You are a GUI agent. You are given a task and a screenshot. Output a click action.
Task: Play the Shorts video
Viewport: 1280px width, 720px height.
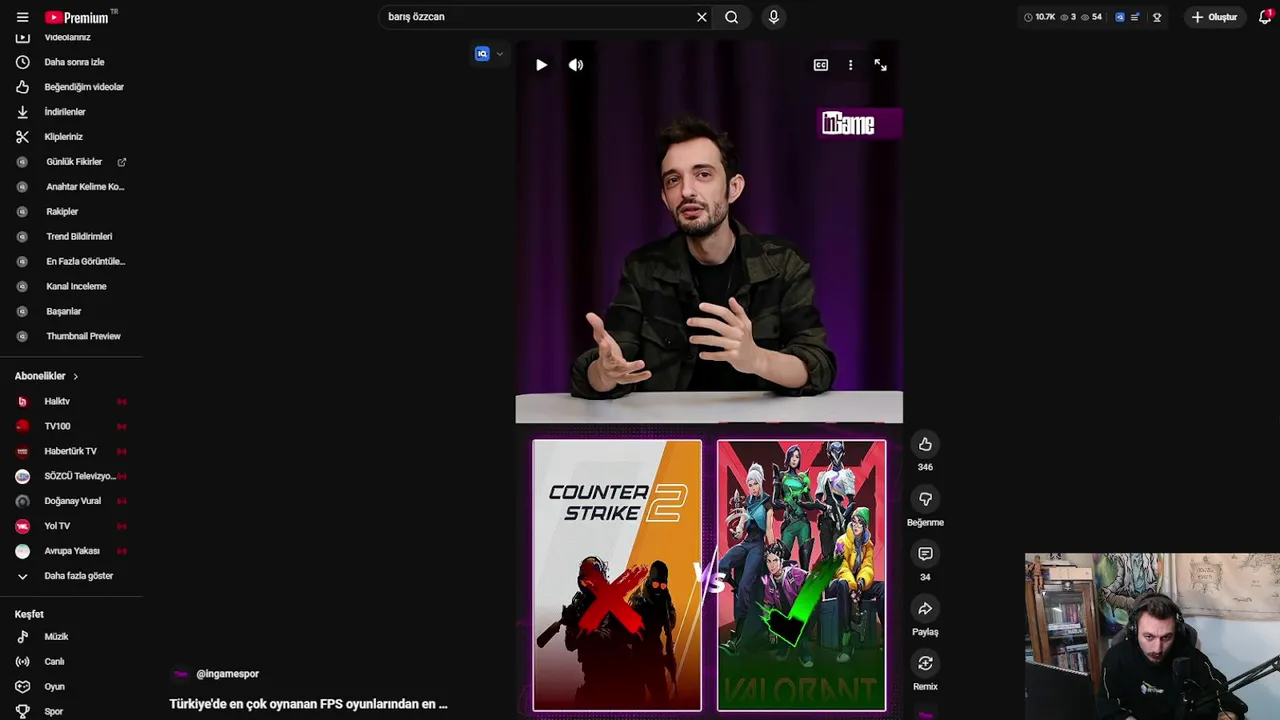click(x=541, y=65)
